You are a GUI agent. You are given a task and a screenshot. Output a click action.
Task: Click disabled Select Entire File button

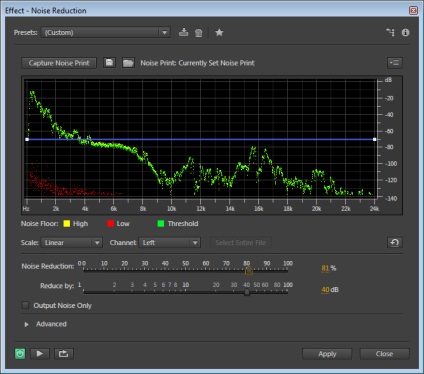[241, 243]
